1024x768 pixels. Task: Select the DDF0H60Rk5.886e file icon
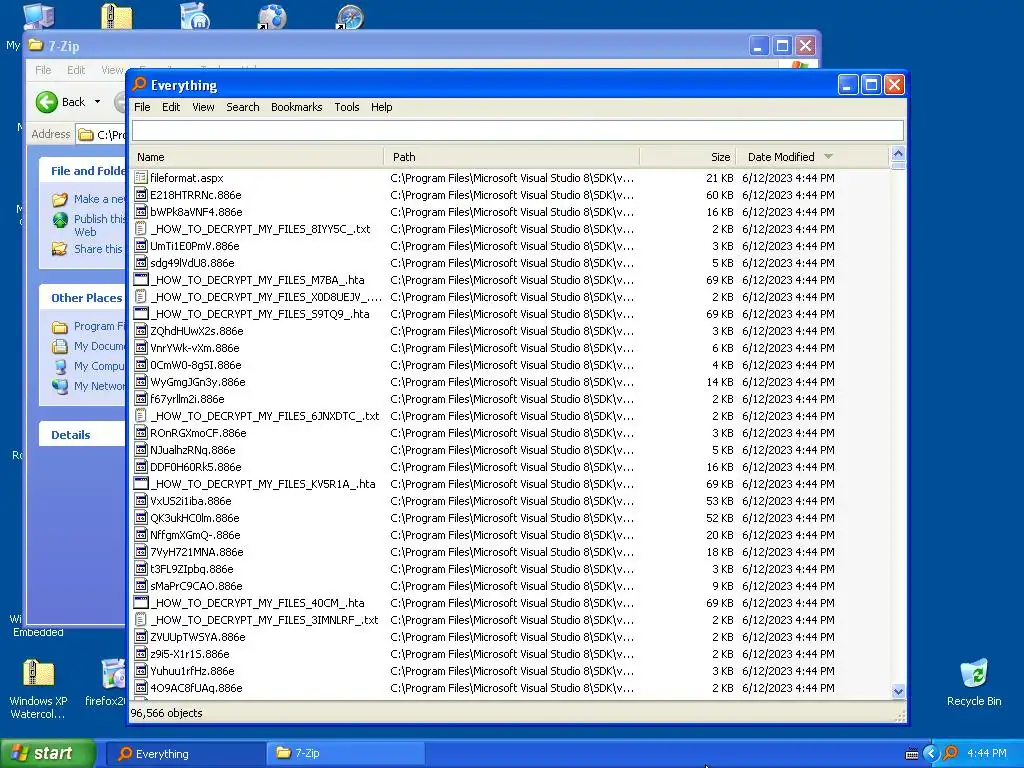click(140, 466)
